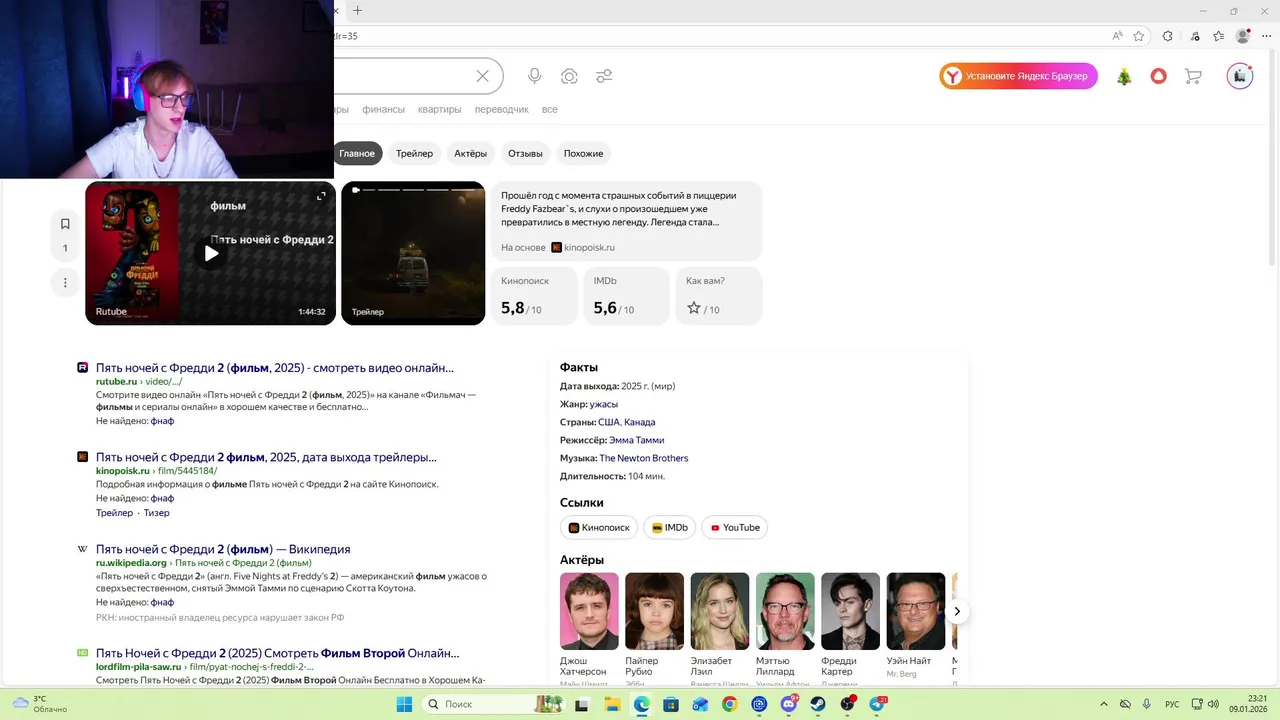Open the rutube.ru search result title
1280x720 pixels.
[x=275, y=368]
